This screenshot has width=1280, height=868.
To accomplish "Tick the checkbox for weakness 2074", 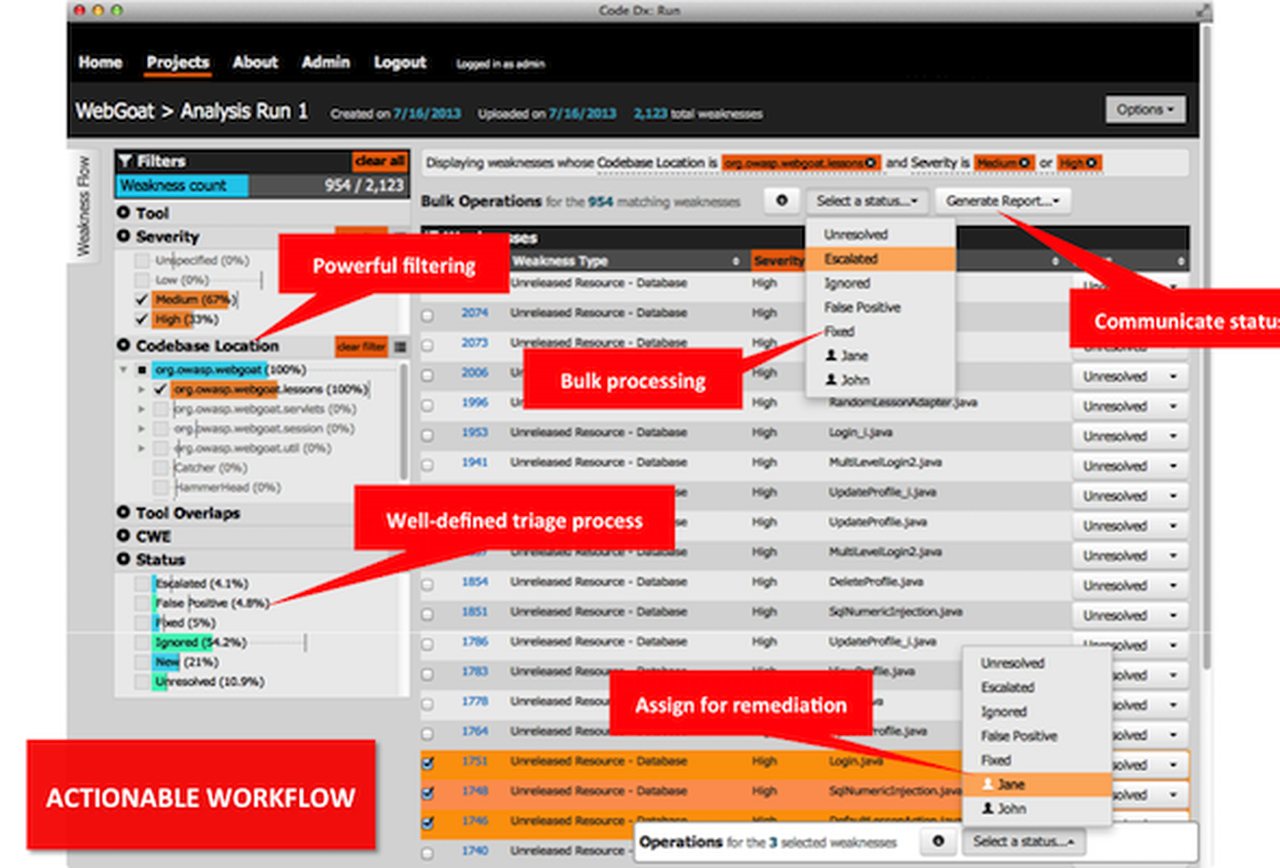I will point(428,314).
